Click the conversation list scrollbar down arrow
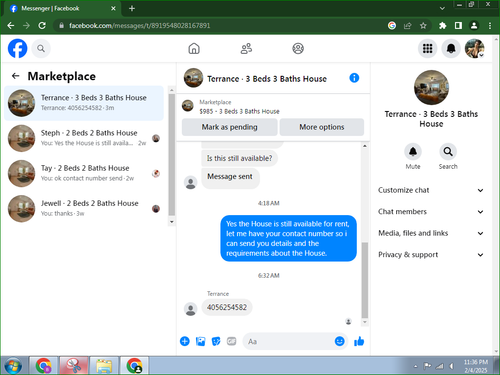The image size is (500, 375). [172, 222]
